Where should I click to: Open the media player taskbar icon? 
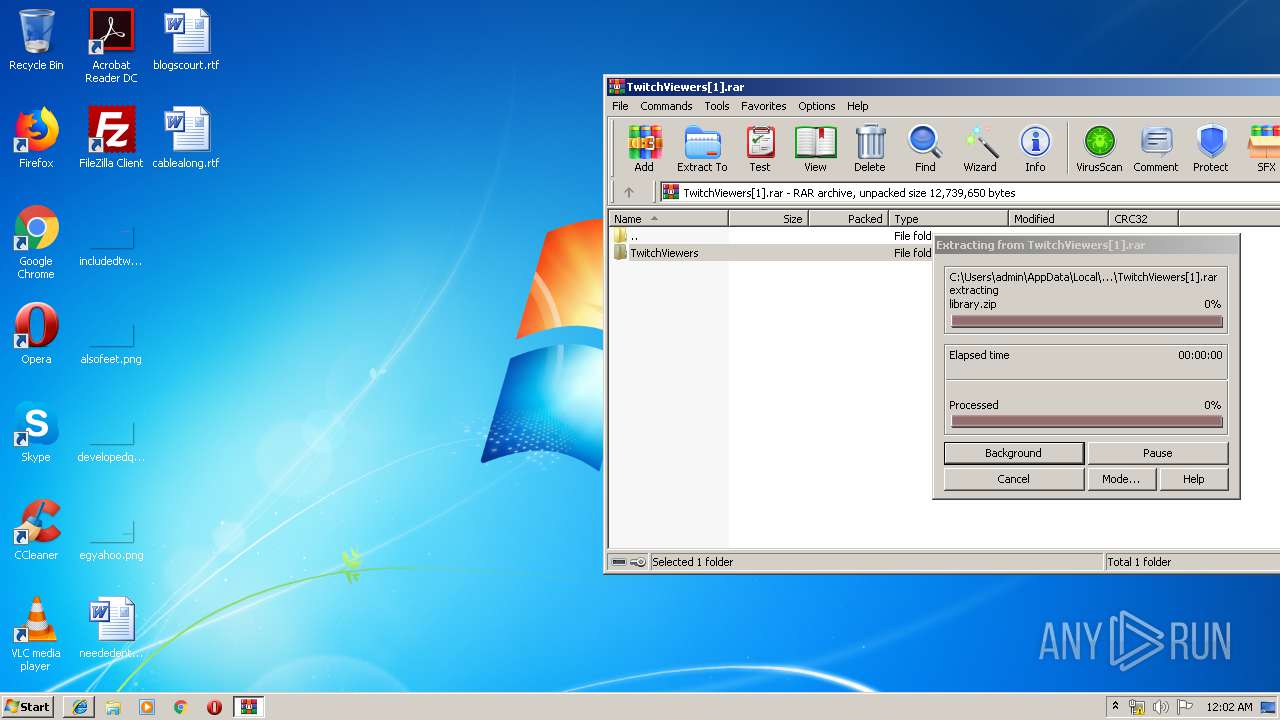pyautogui.click(x=147, y=707)
